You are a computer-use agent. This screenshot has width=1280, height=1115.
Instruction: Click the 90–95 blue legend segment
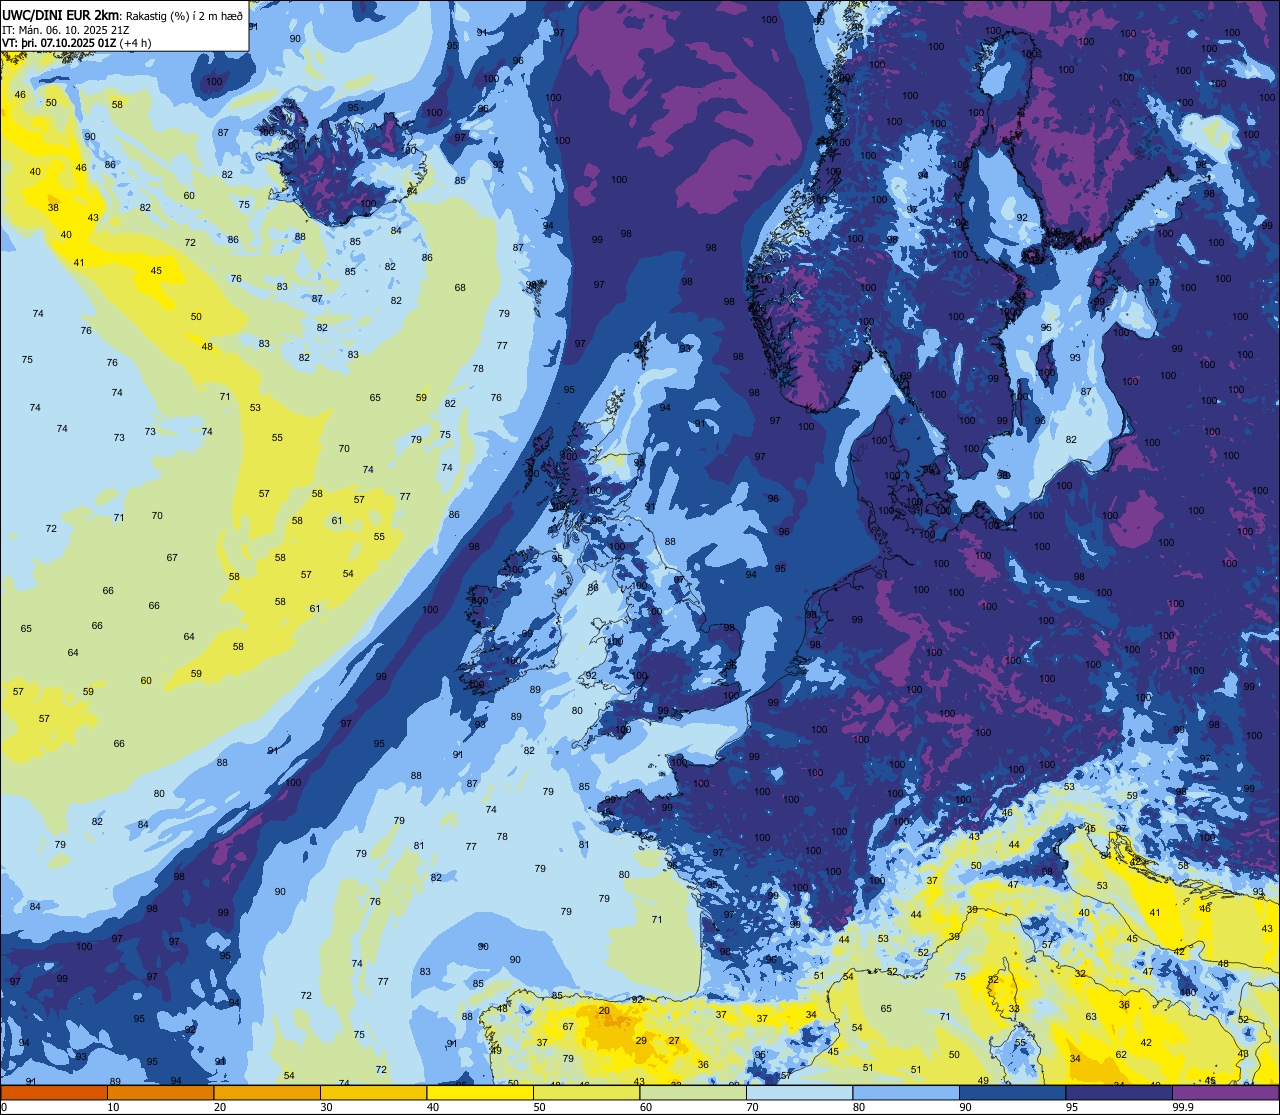(1012, 1092)
